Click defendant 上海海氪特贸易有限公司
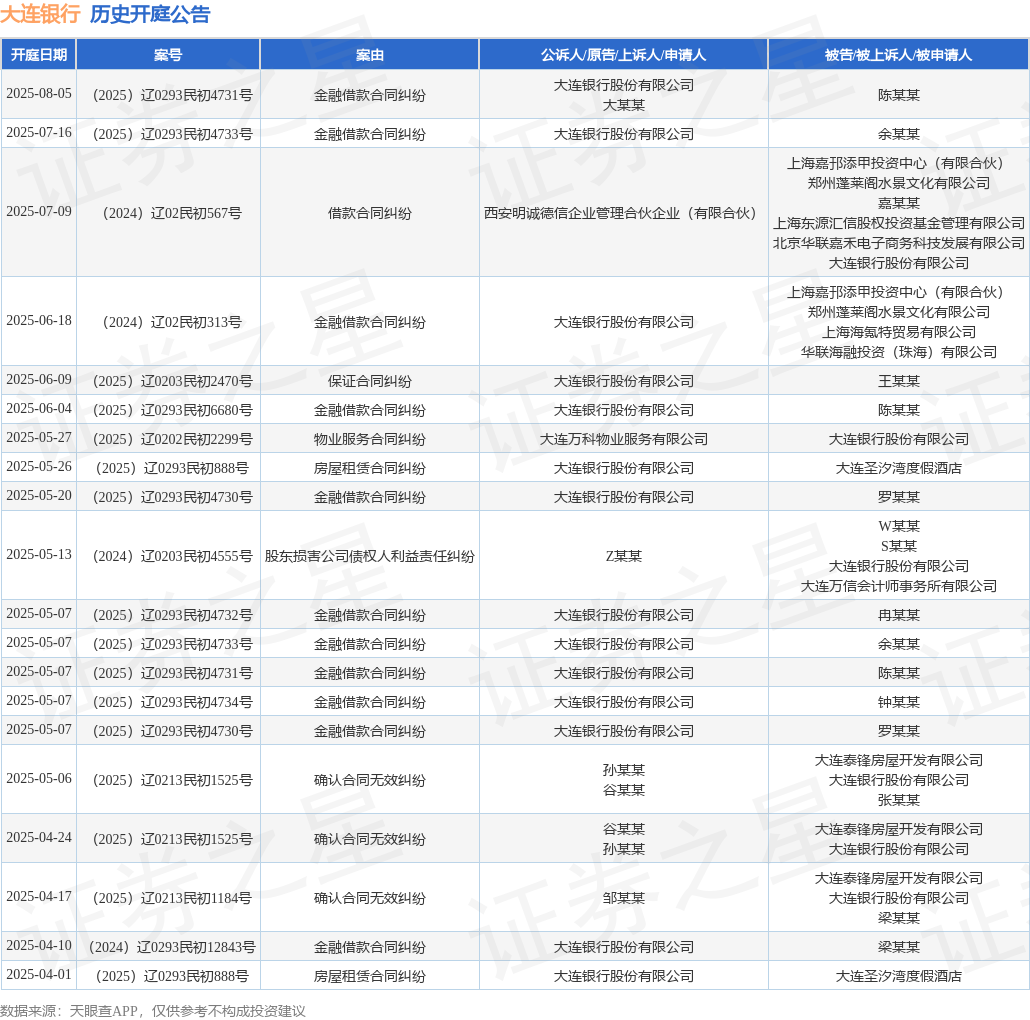The image size is (1030, 1020). pos(899,332)
